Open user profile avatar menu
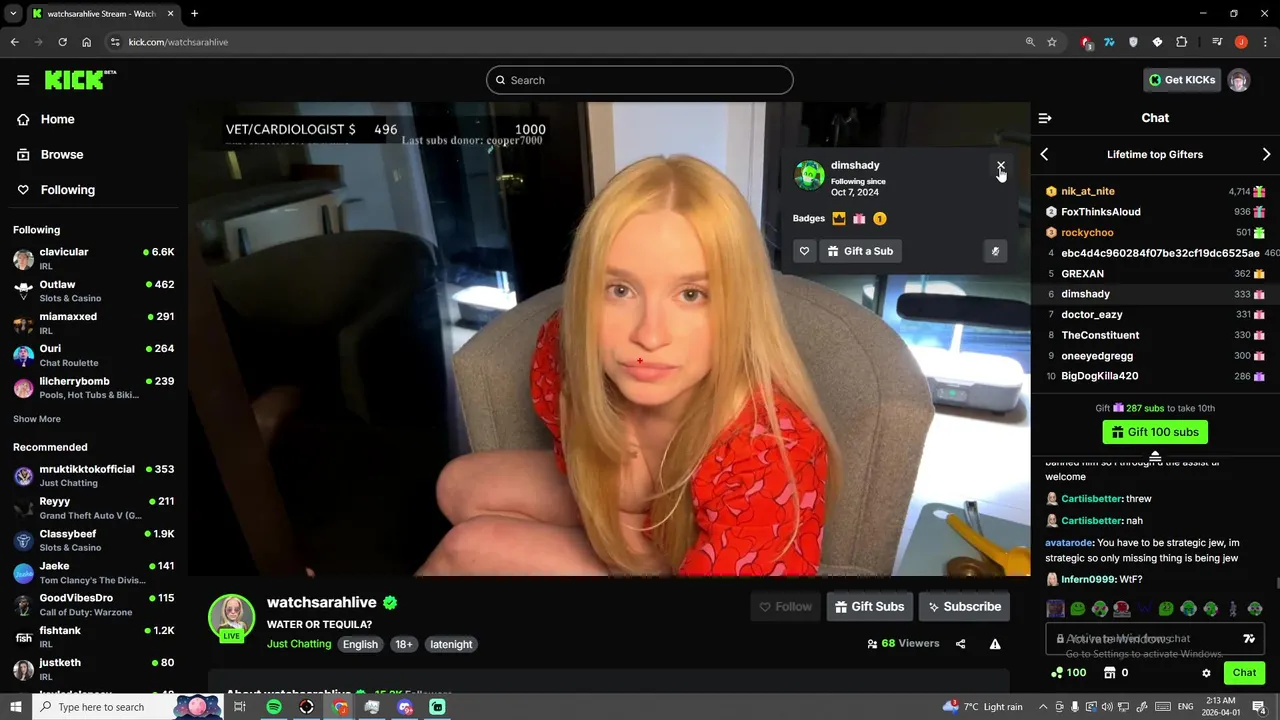 [1239, 80]
